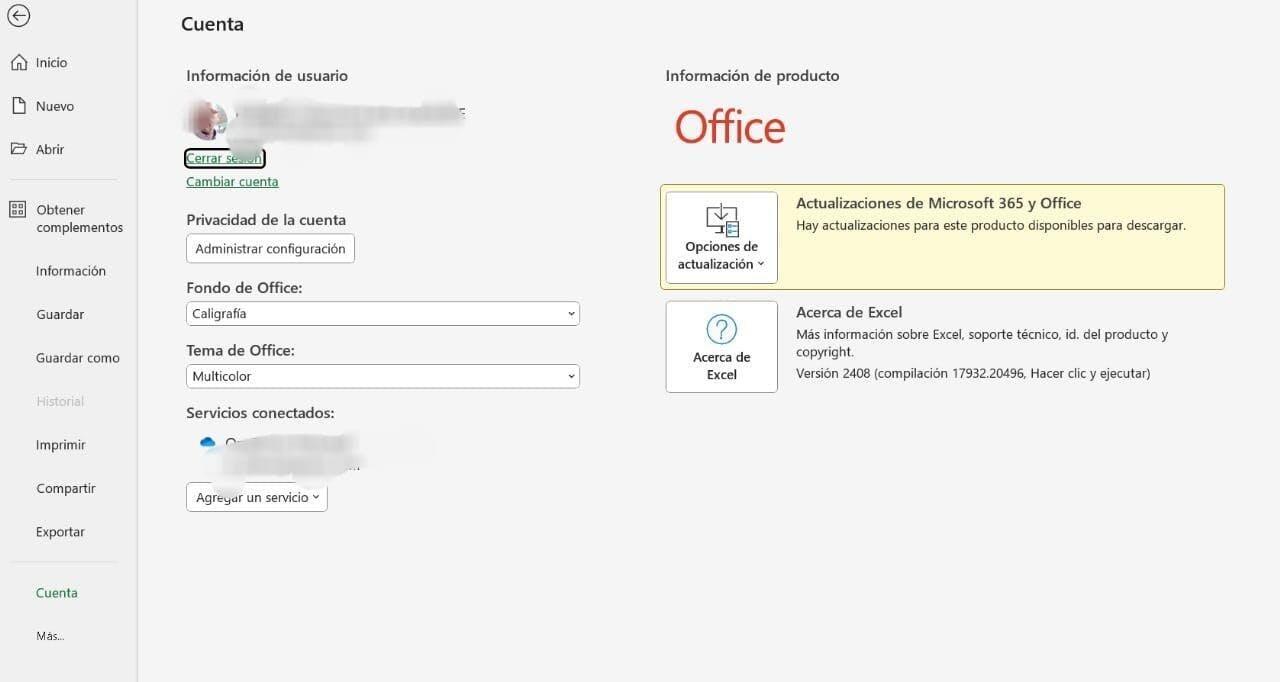Click the user profile picture
The width and height of the screenshot is (1280, 682).
pyautogui.click(x=207, y=120)
